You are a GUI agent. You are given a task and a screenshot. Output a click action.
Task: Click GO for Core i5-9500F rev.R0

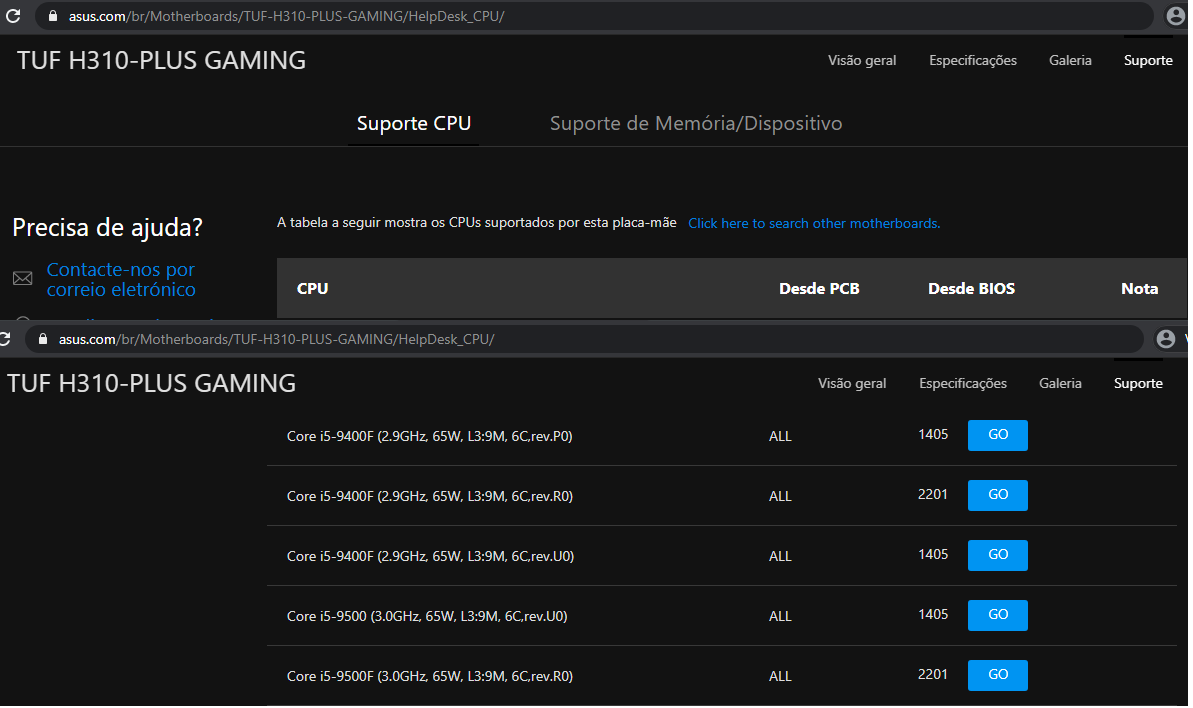pos(997,675)
